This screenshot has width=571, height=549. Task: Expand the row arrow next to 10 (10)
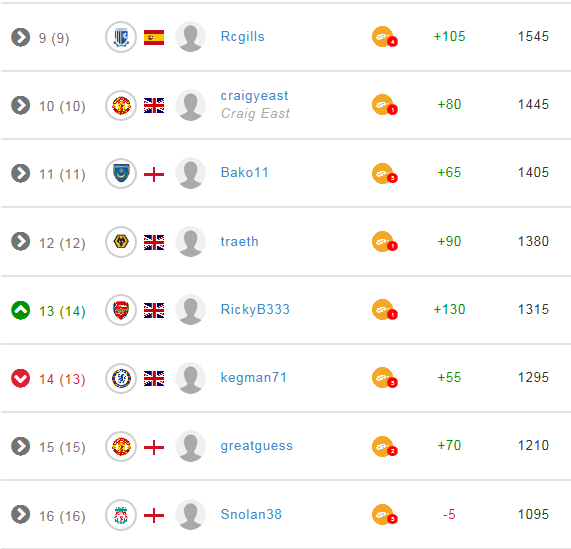(20, 105)
